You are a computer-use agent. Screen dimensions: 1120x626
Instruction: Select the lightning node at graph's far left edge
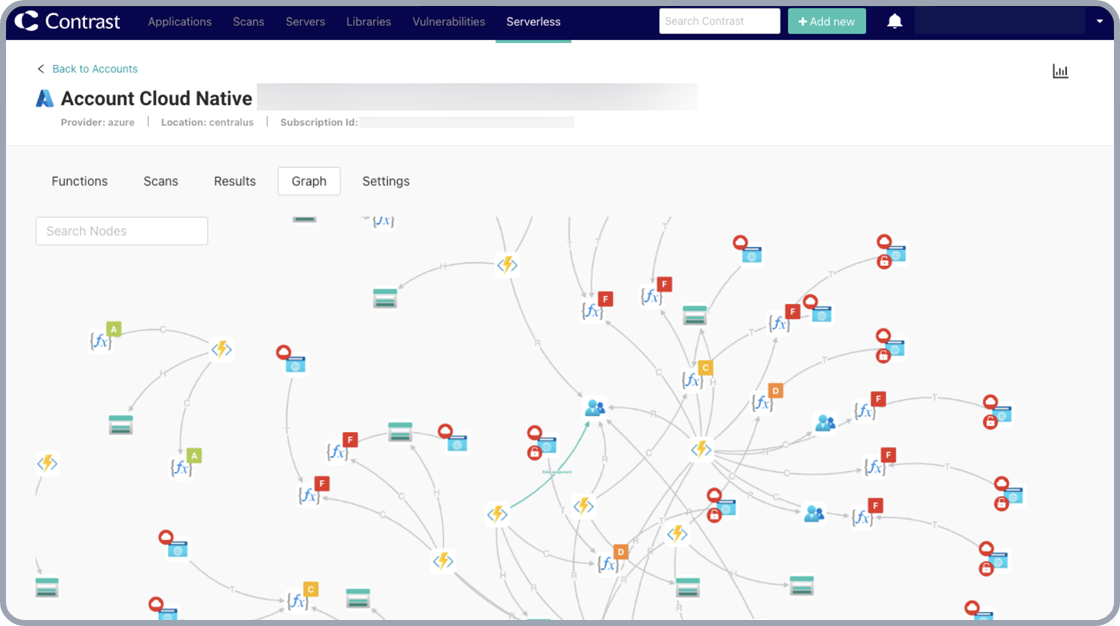(47, 463)
